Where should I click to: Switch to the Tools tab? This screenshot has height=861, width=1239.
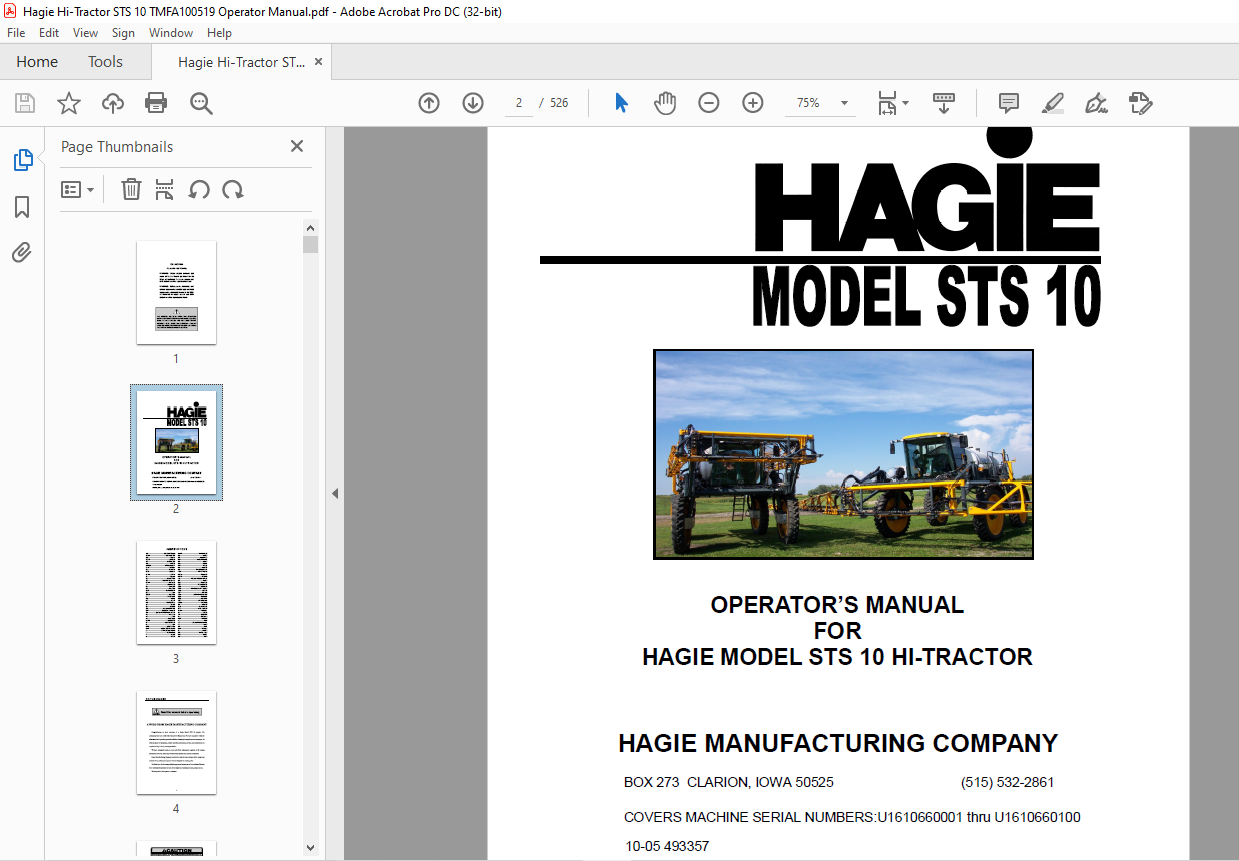pos(105,62)
